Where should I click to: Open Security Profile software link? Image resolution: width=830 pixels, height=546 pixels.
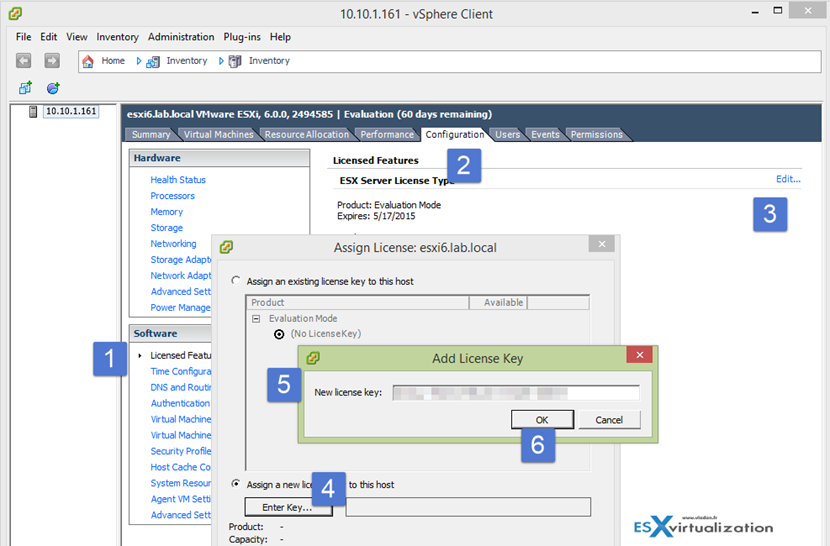coord(181,451)
